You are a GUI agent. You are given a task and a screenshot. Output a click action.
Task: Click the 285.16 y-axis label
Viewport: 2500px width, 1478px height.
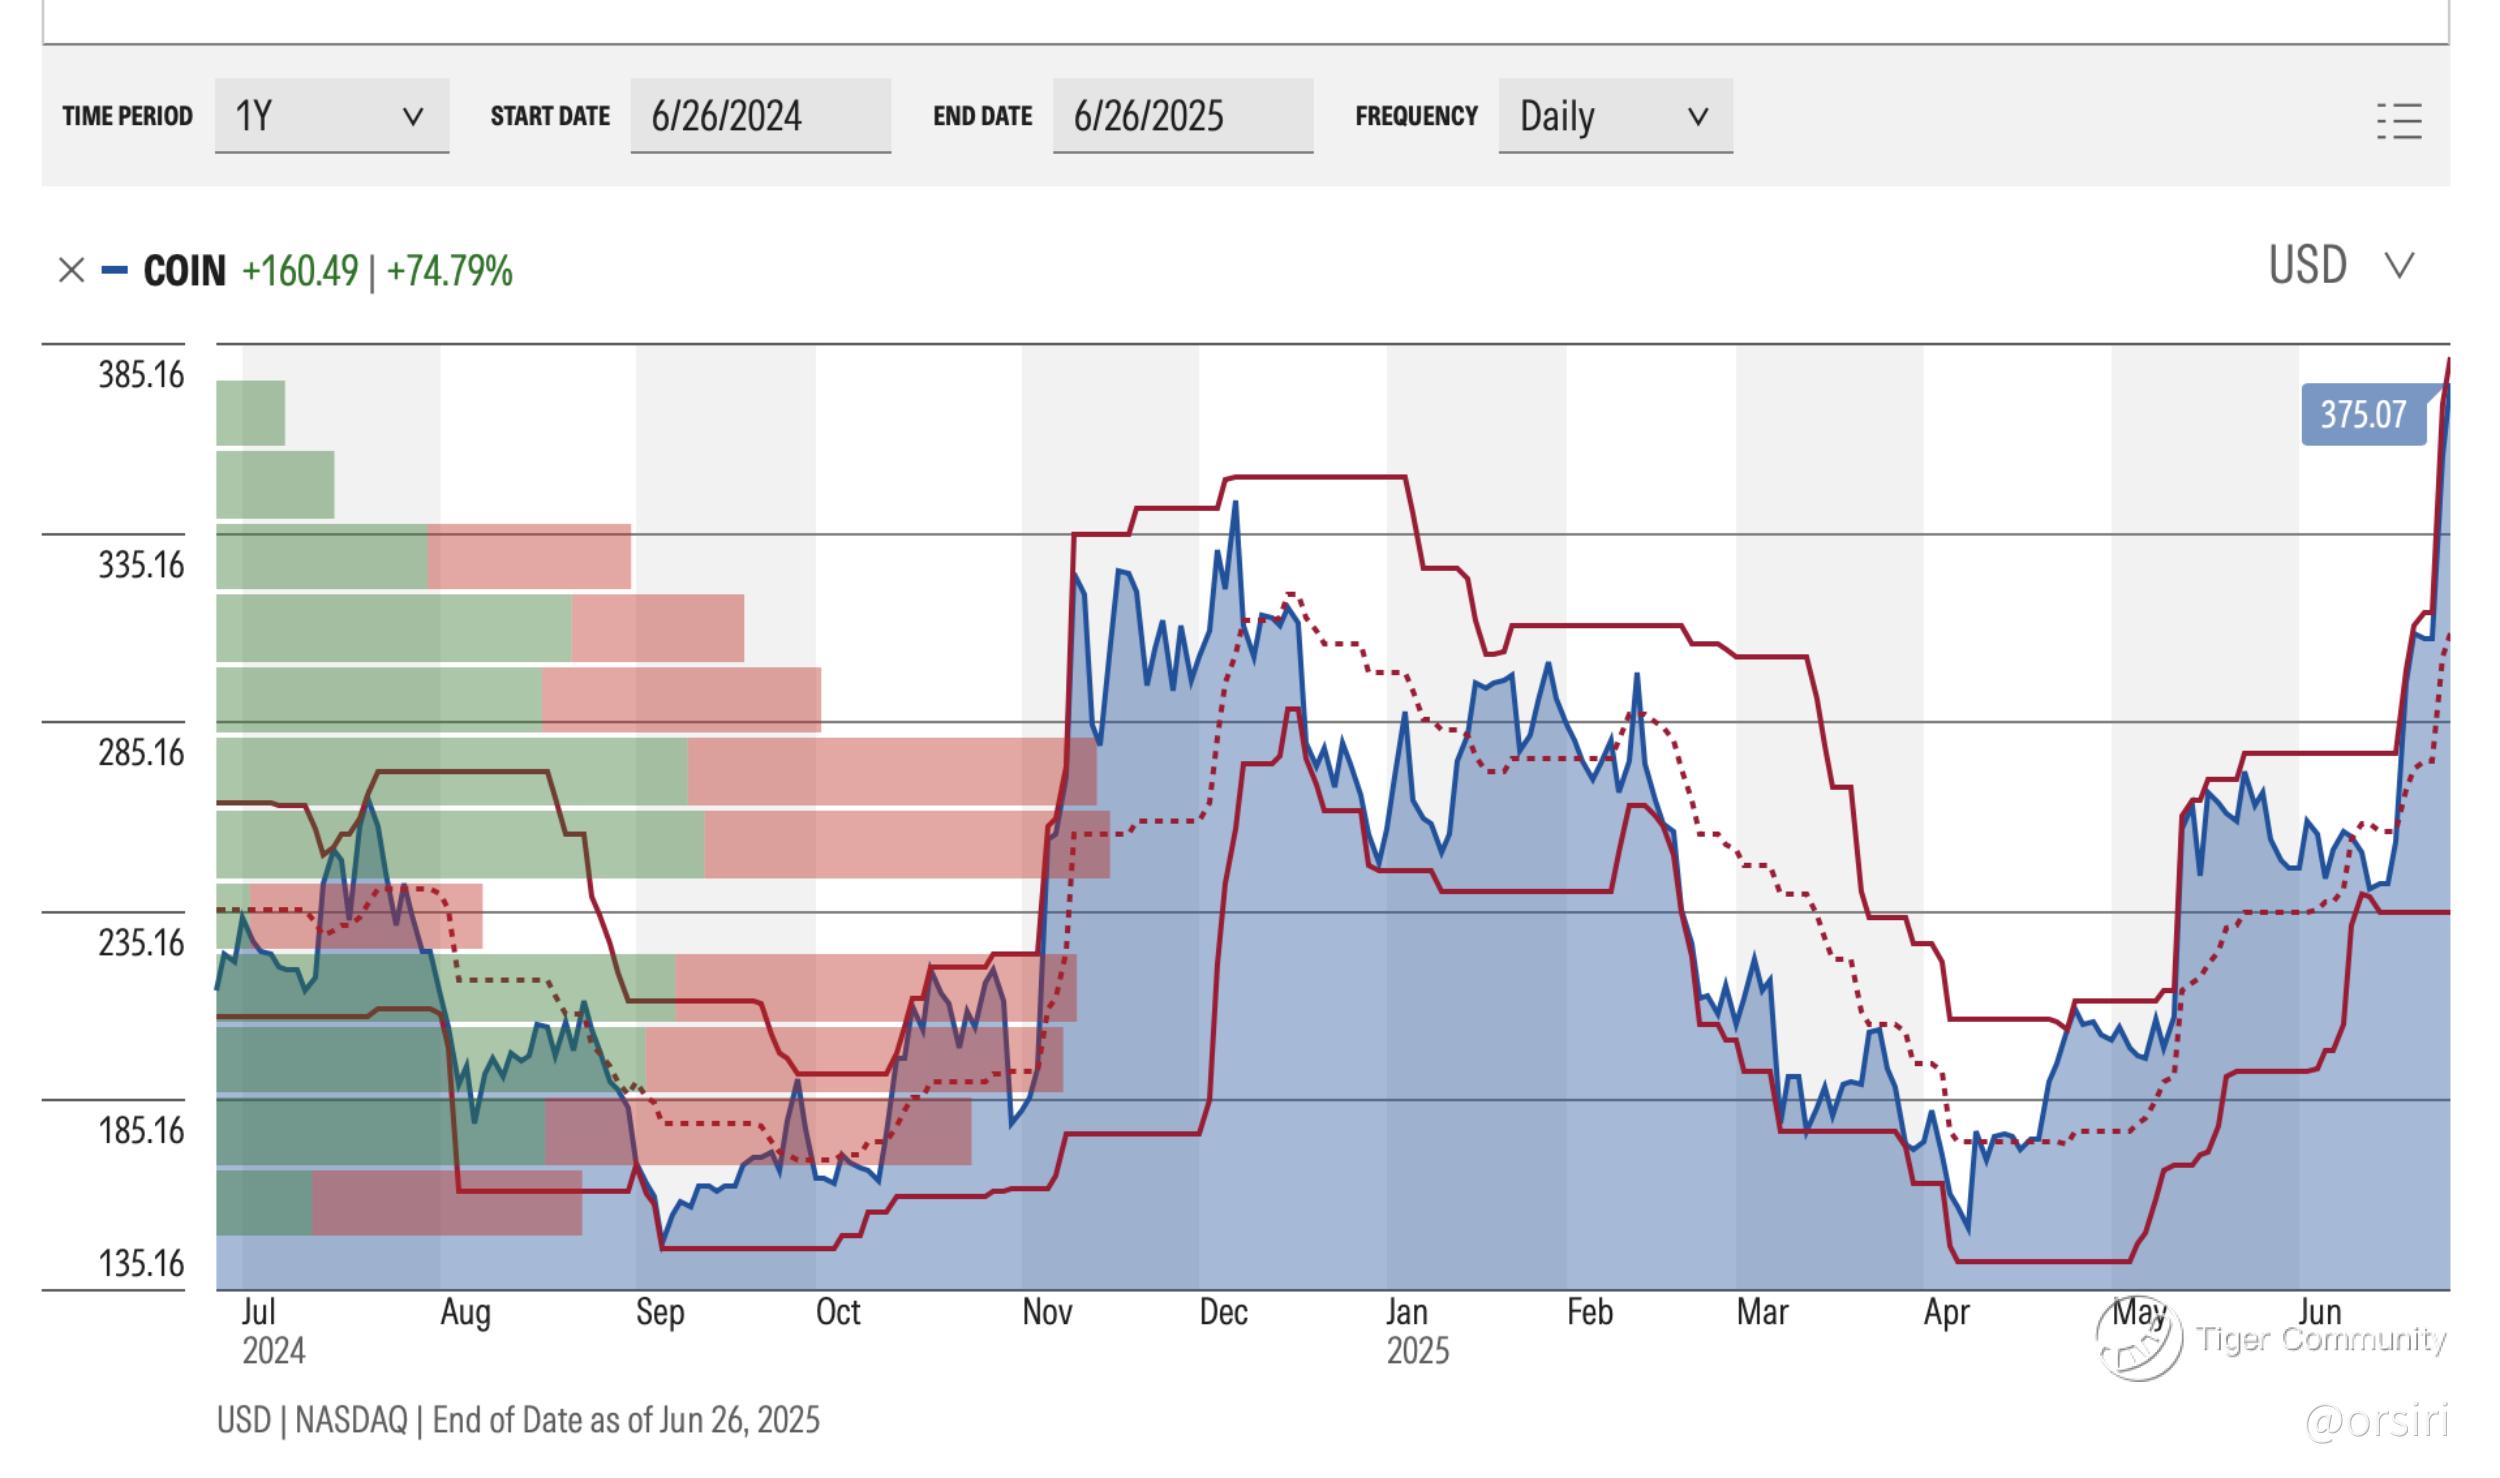click(141, 752)
